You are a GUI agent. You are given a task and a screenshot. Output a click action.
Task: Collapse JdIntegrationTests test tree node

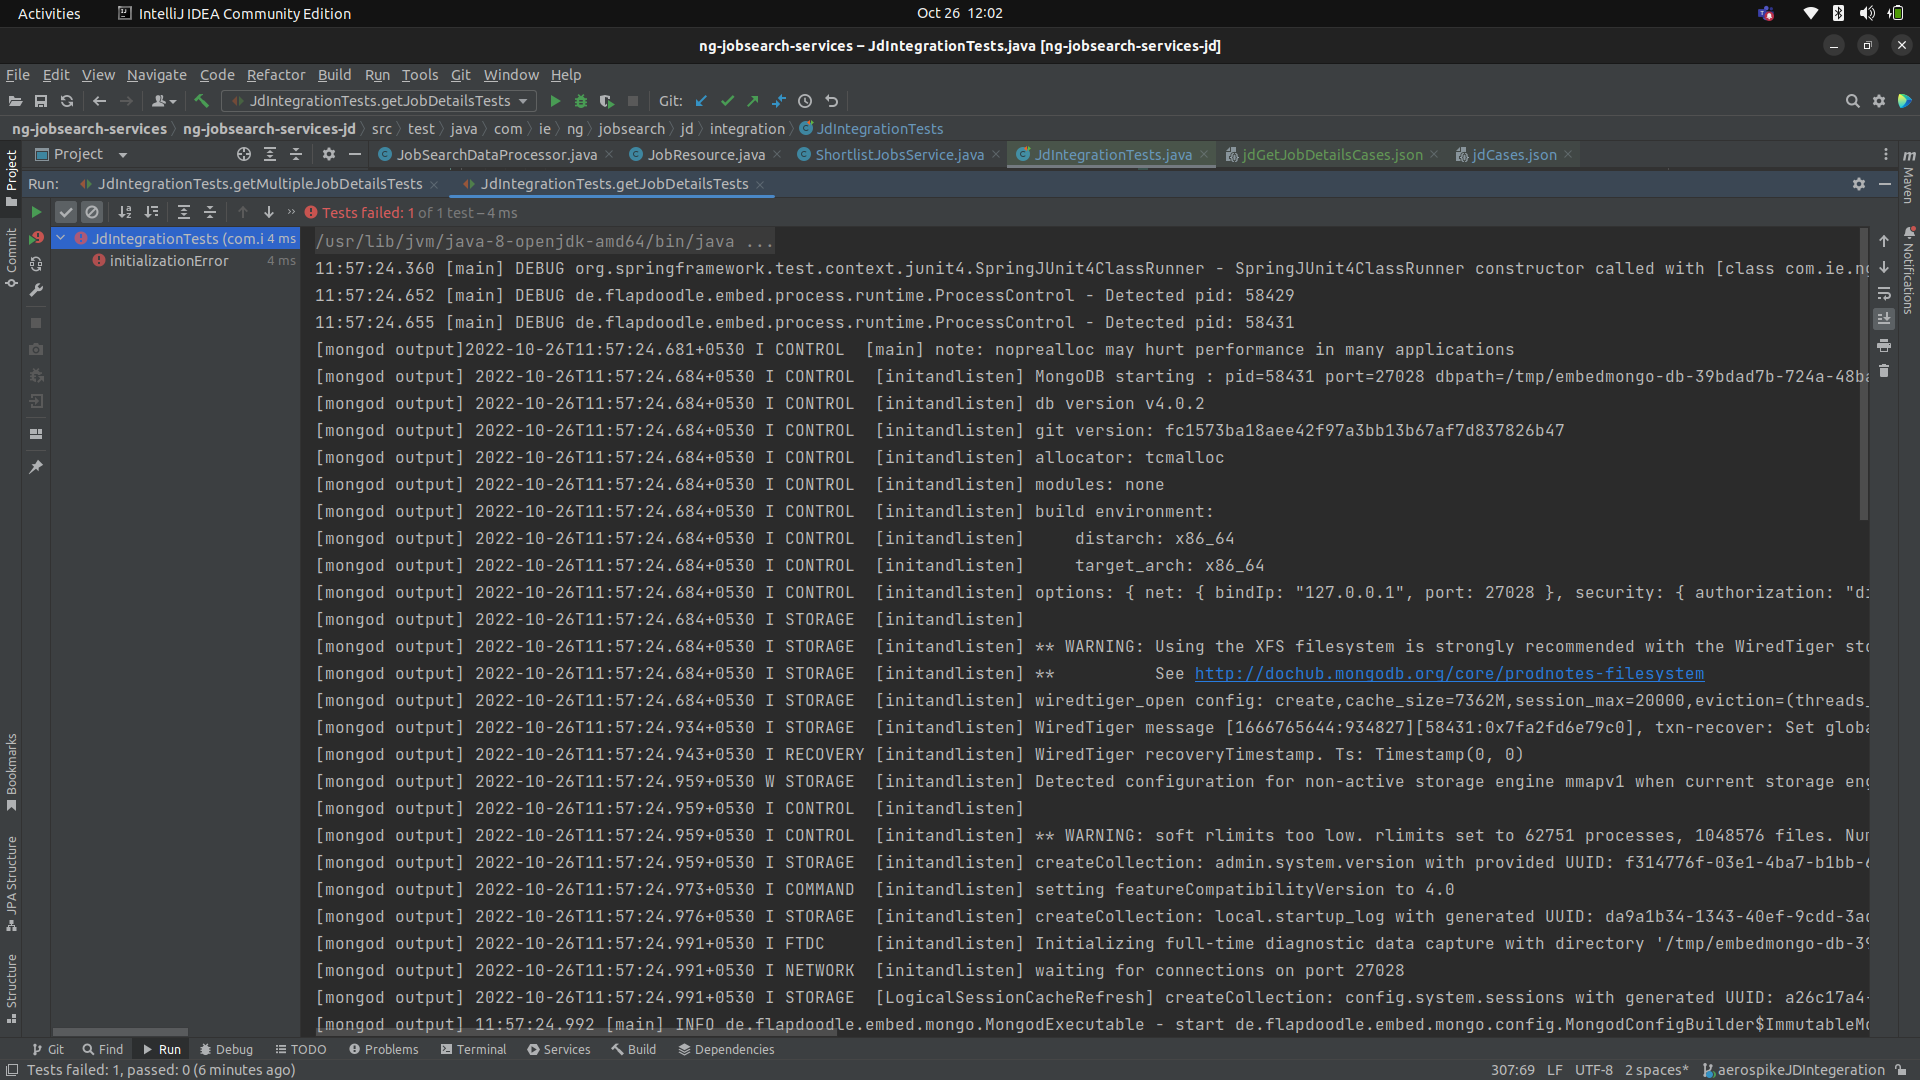(61, 238)
